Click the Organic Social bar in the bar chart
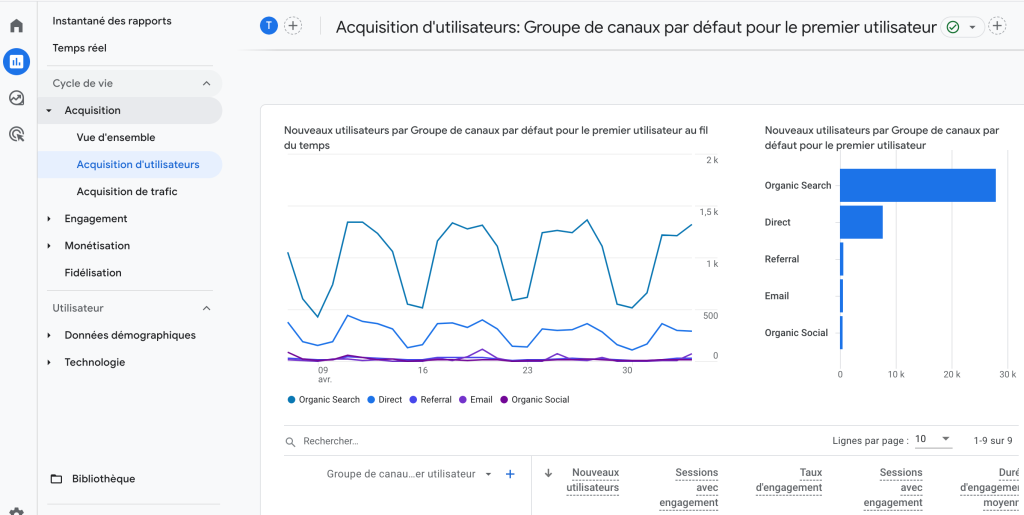 pyautogui.click(x=841, y=332)
